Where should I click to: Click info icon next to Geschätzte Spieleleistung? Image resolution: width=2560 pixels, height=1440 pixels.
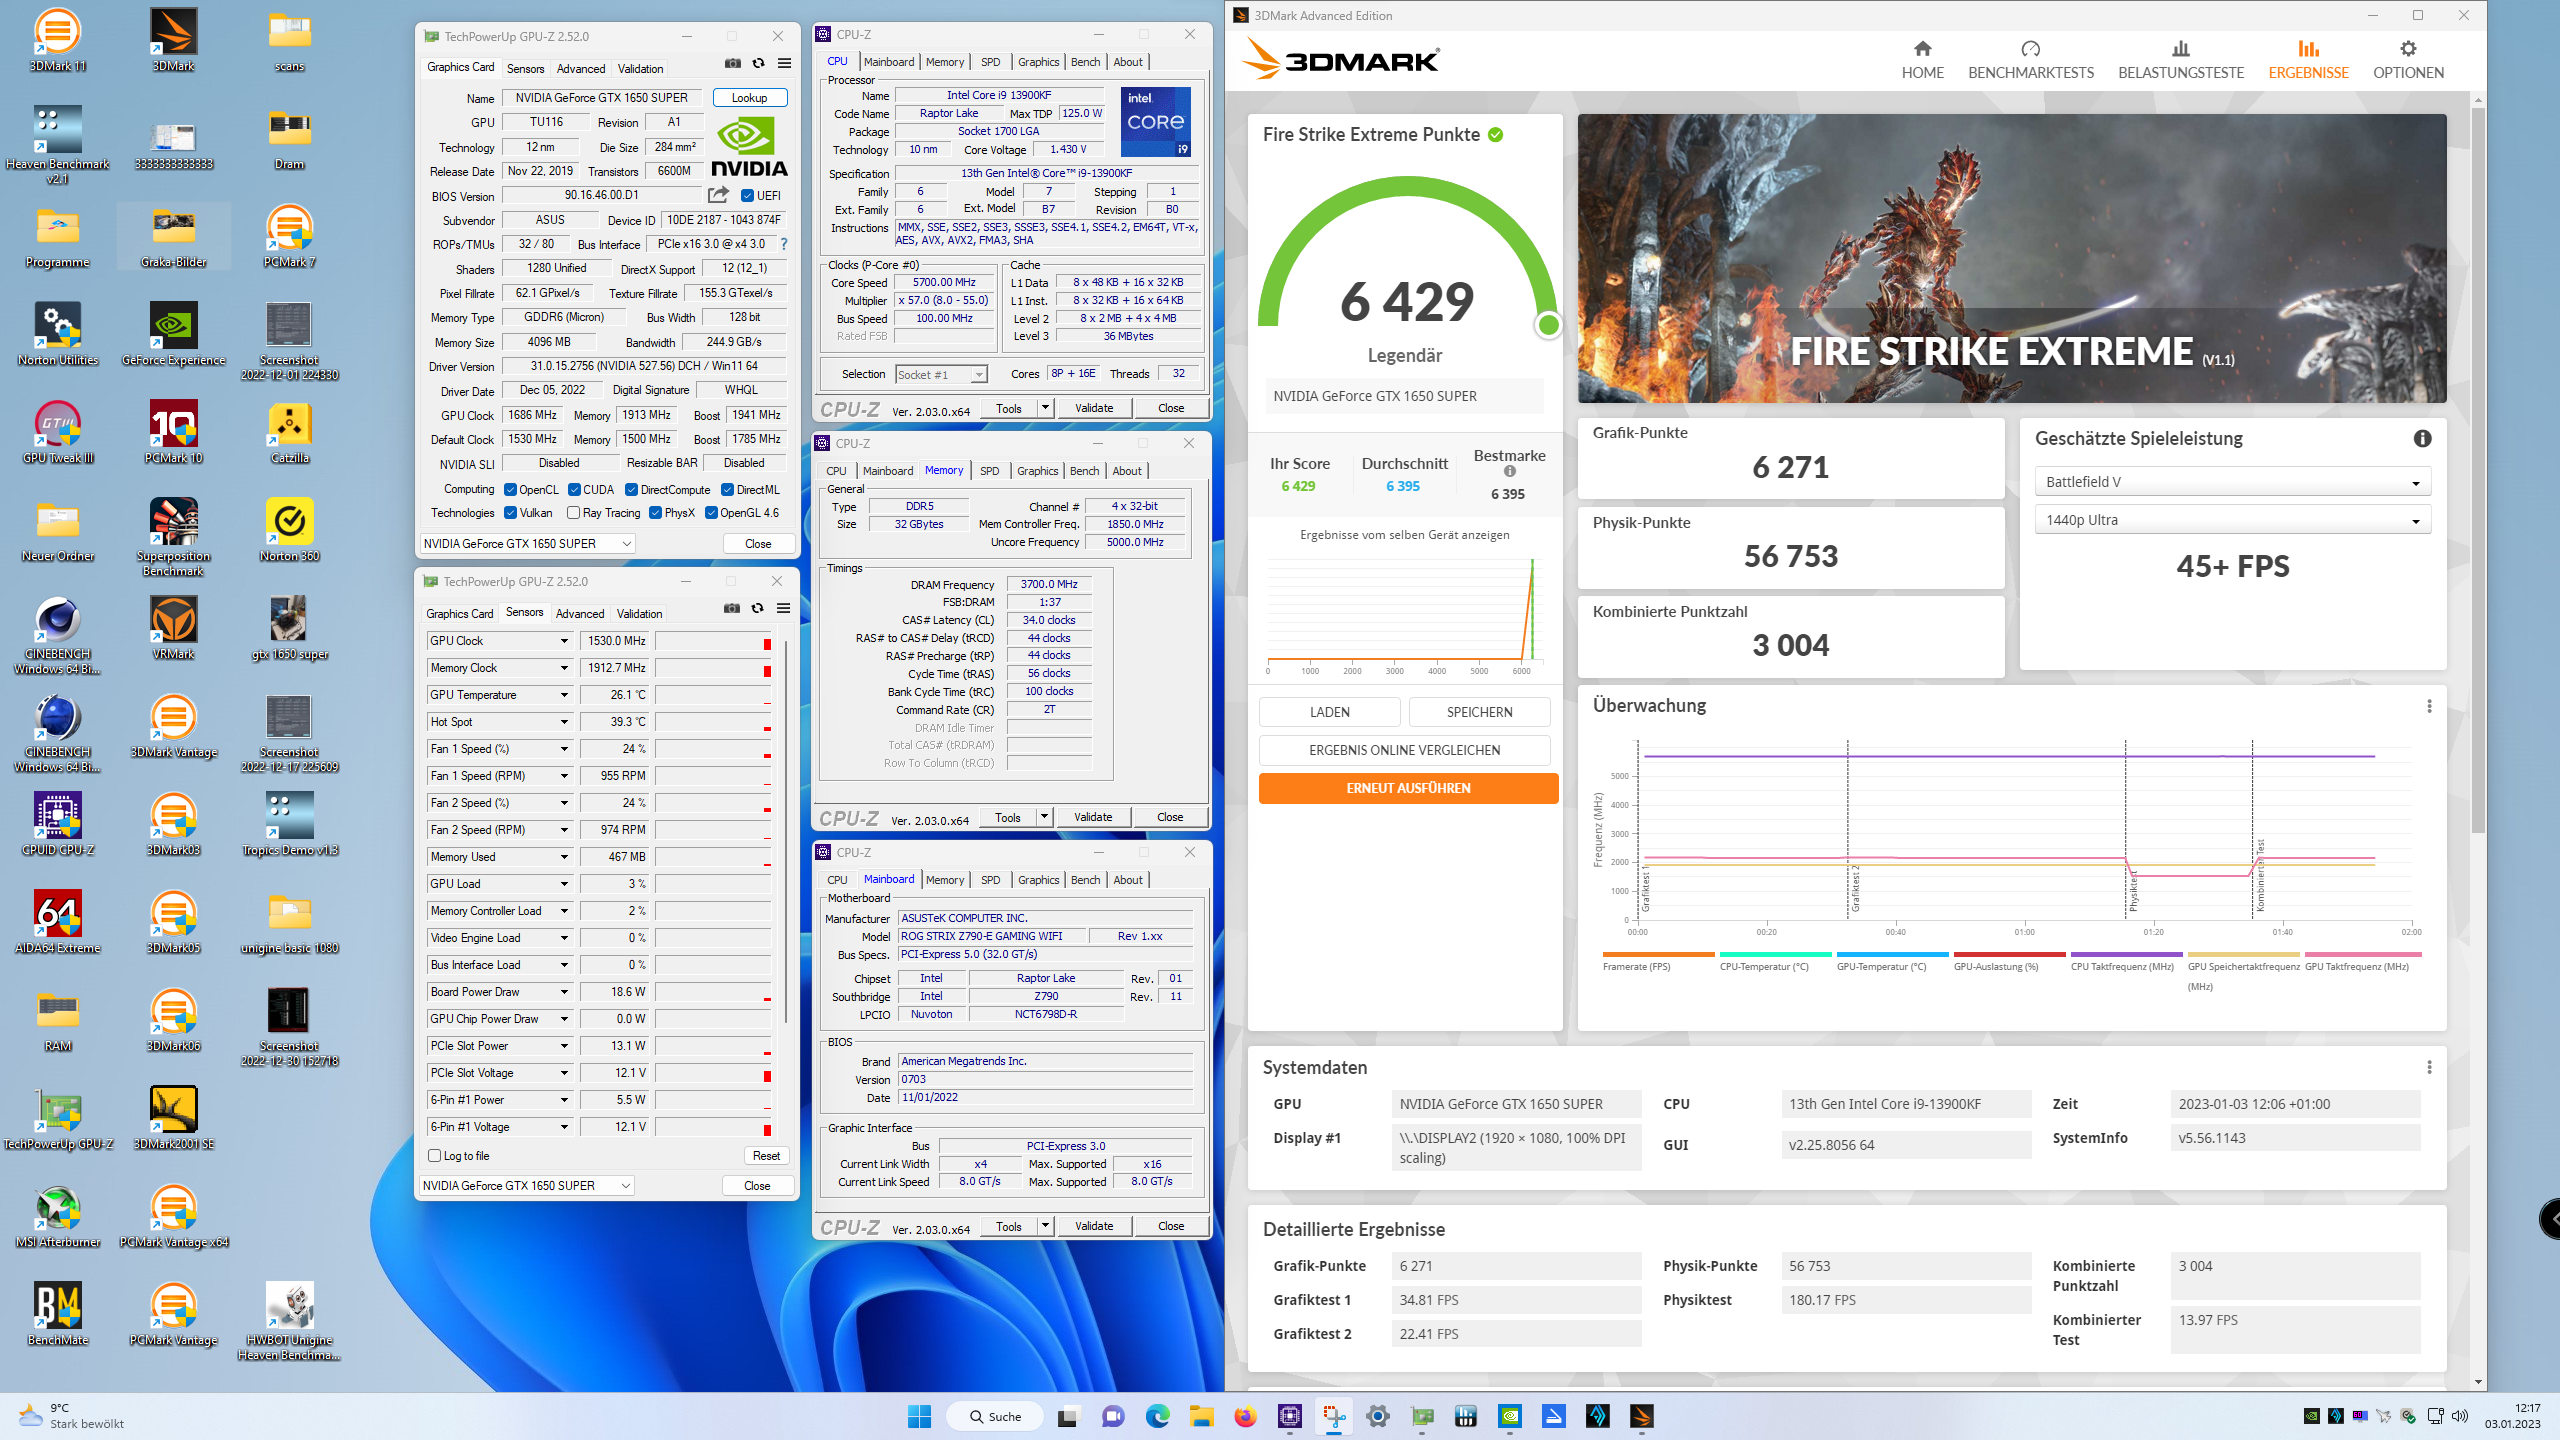pos(2422,438)
